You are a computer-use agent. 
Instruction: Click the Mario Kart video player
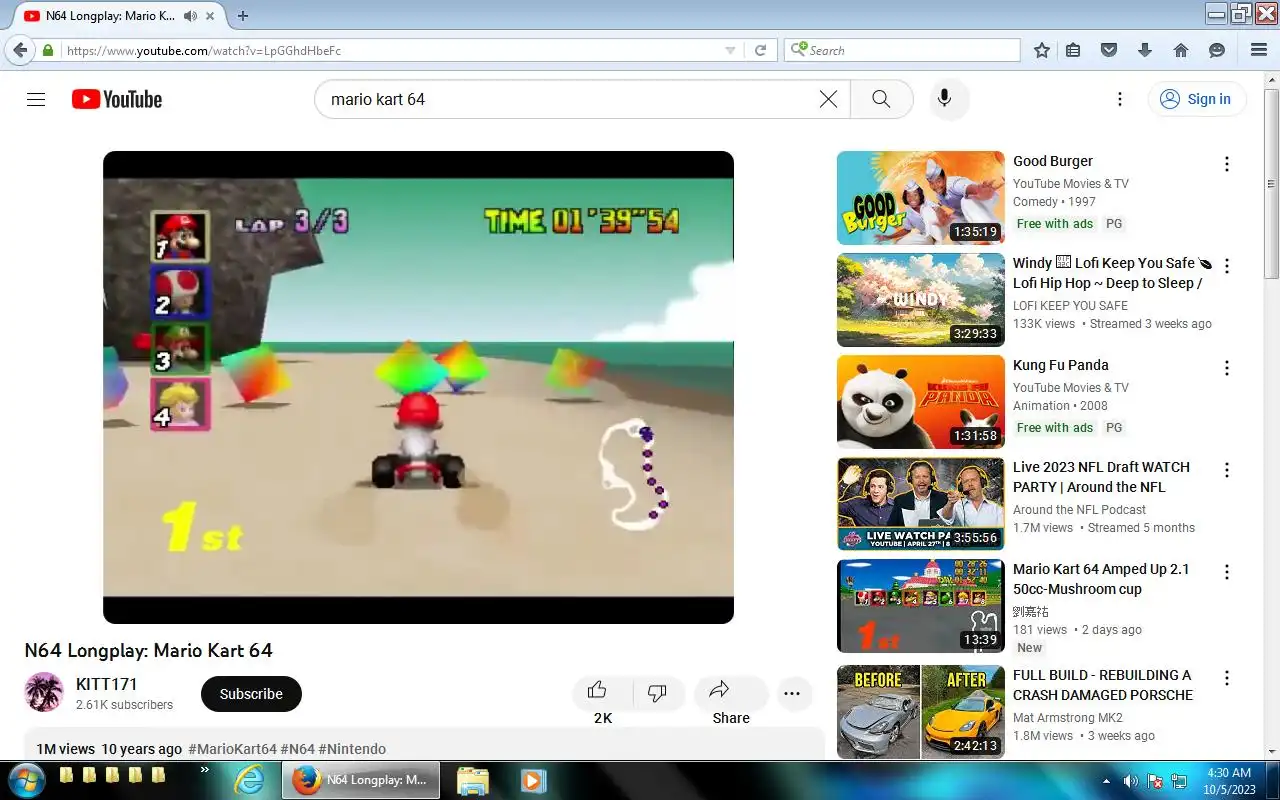coord(418,387)
